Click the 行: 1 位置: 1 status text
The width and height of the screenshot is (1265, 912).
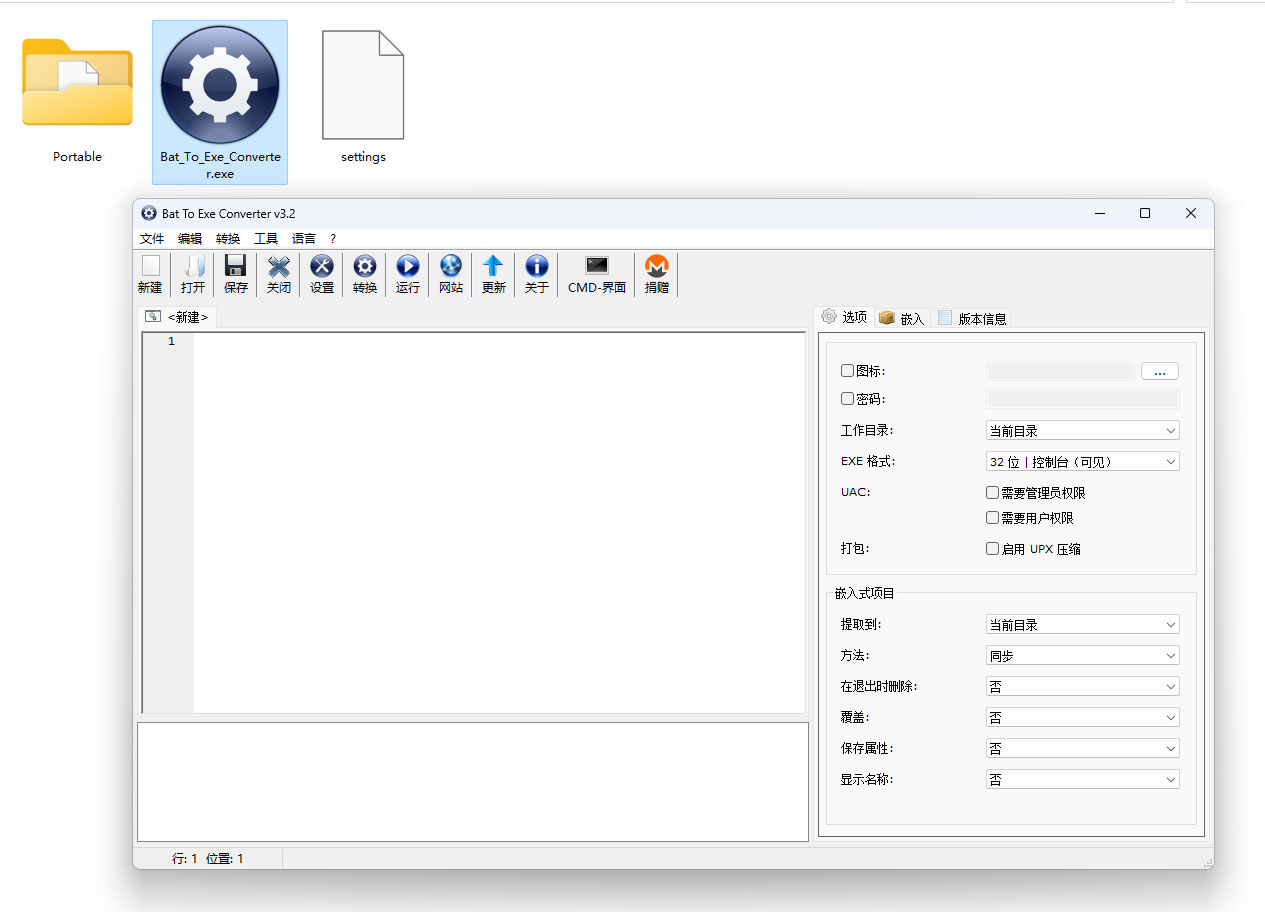[x=207, y=858]
